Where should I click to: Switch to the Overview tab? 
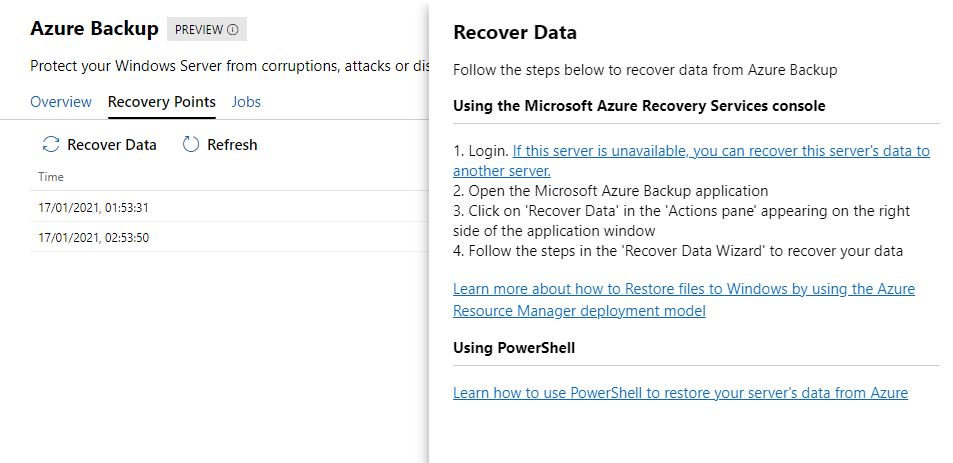point(61,102)
